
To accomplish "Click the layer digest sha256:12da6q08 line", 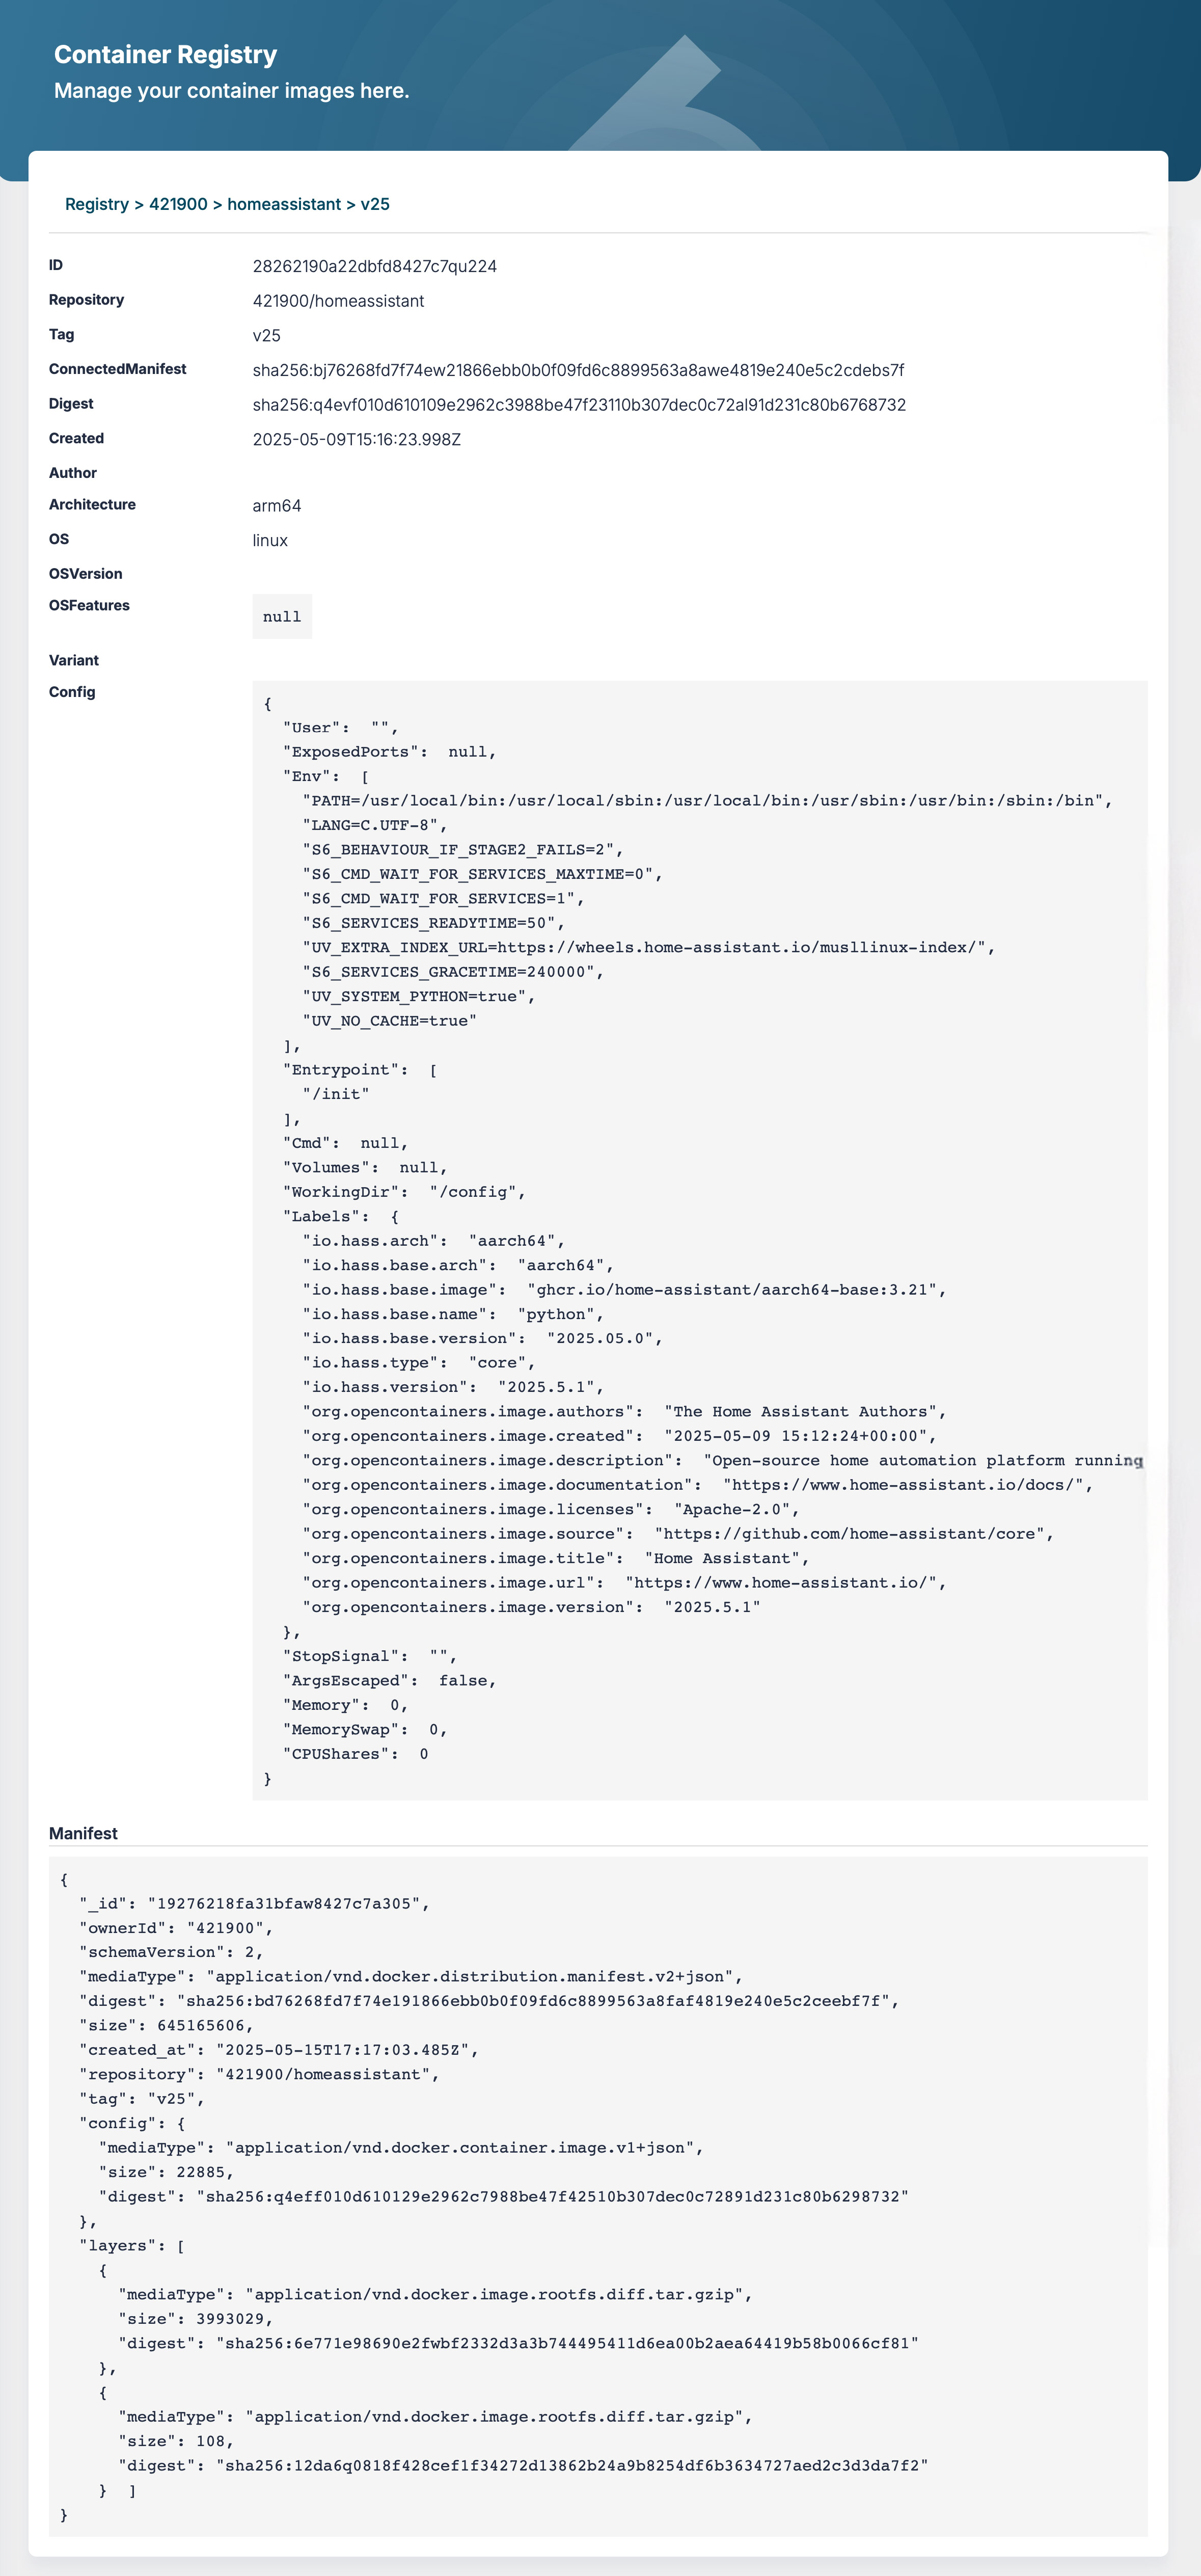I will (524, 2466).
